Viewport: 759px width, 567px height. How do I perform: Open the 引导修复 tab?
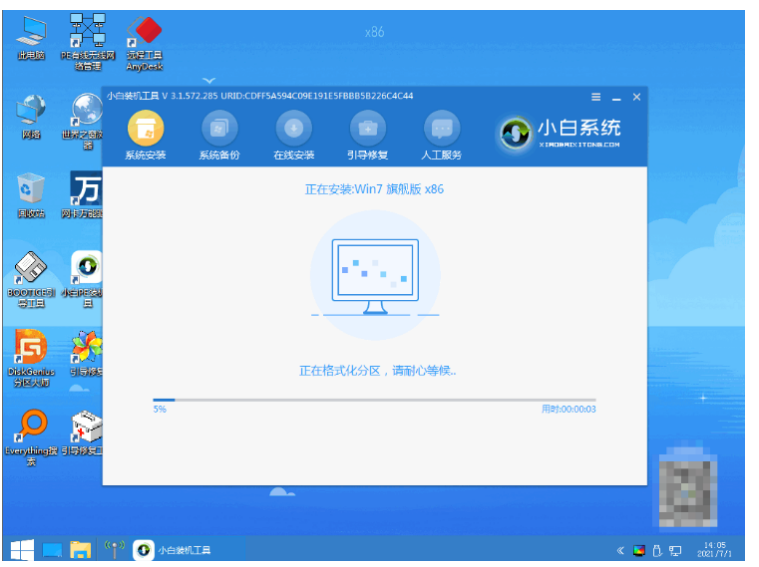(x=367, y=136)
